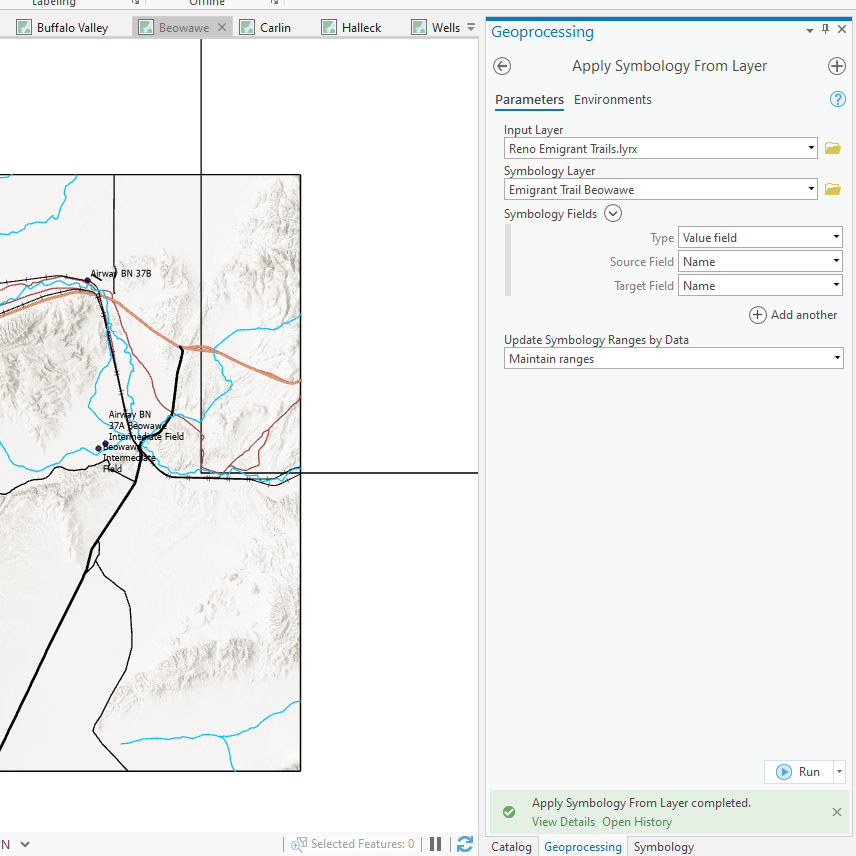Screen dimensions: 856x856
Task: Toggle pause map drawing in the status bar
Action: tap(435, 843)
